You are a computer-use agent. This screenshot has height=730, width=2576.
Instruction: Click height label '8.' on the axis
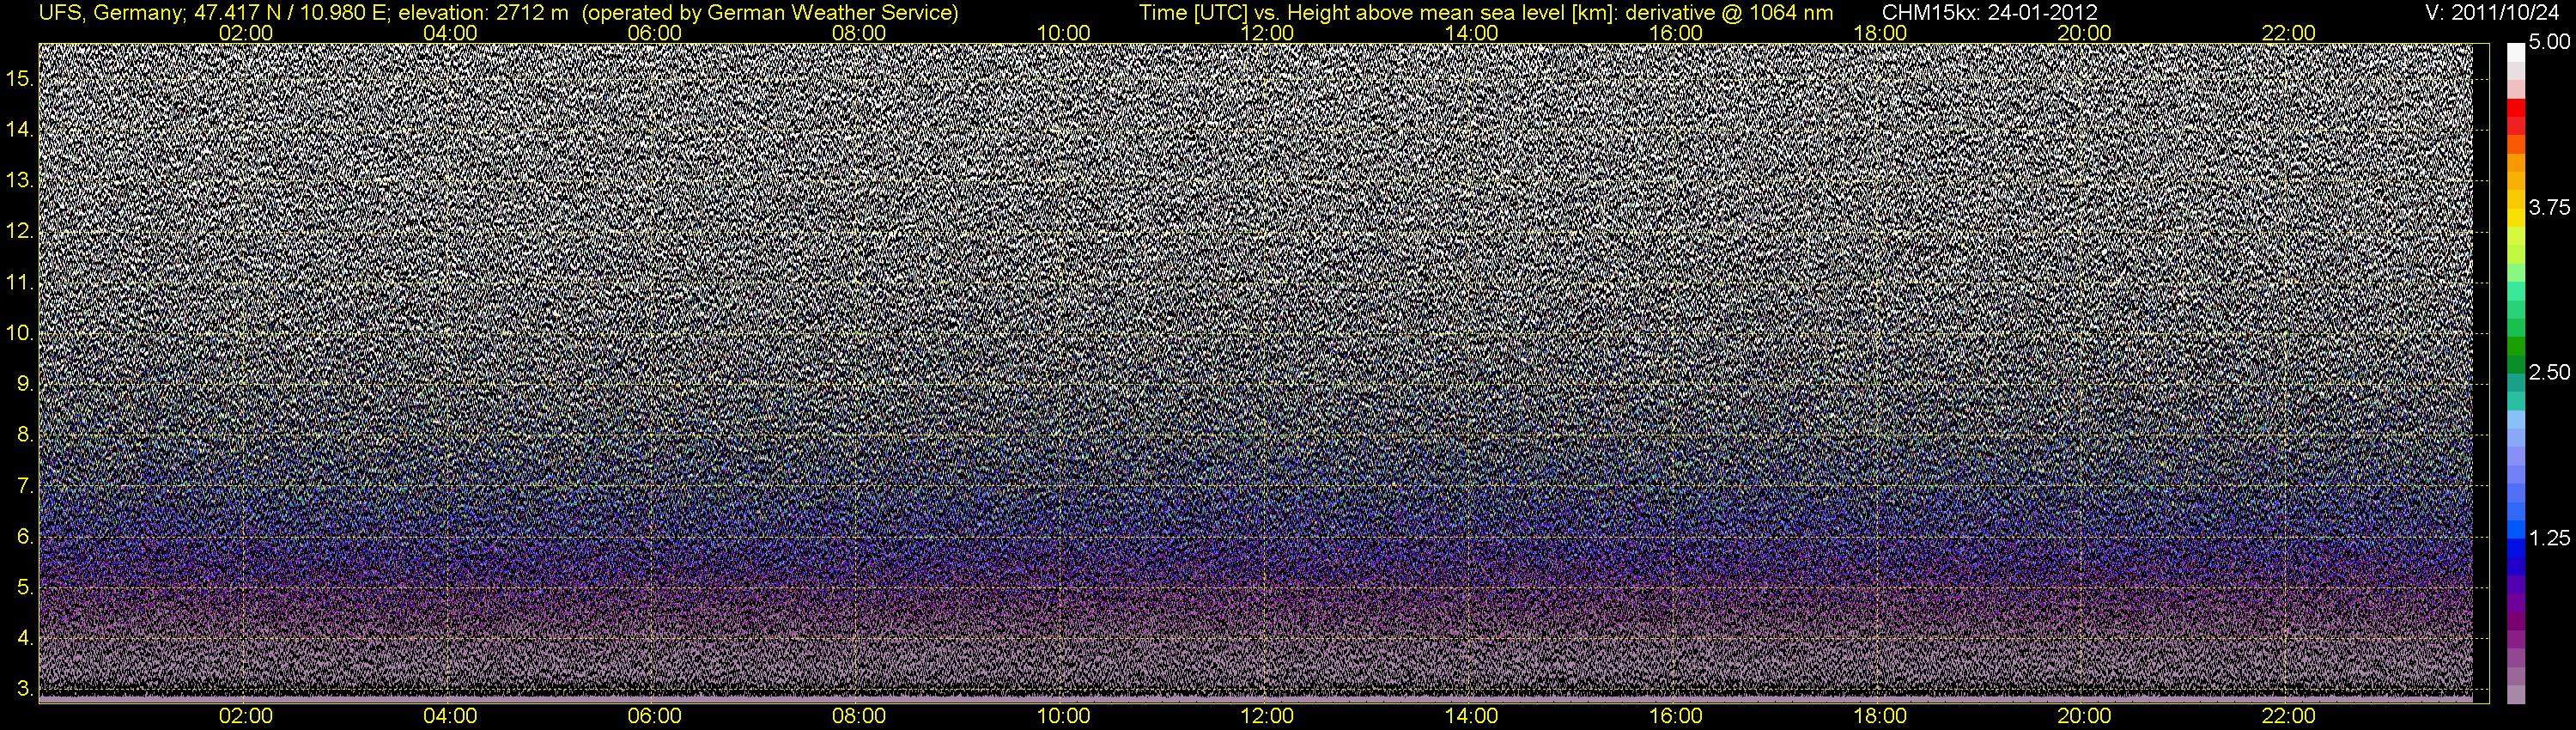25,436
